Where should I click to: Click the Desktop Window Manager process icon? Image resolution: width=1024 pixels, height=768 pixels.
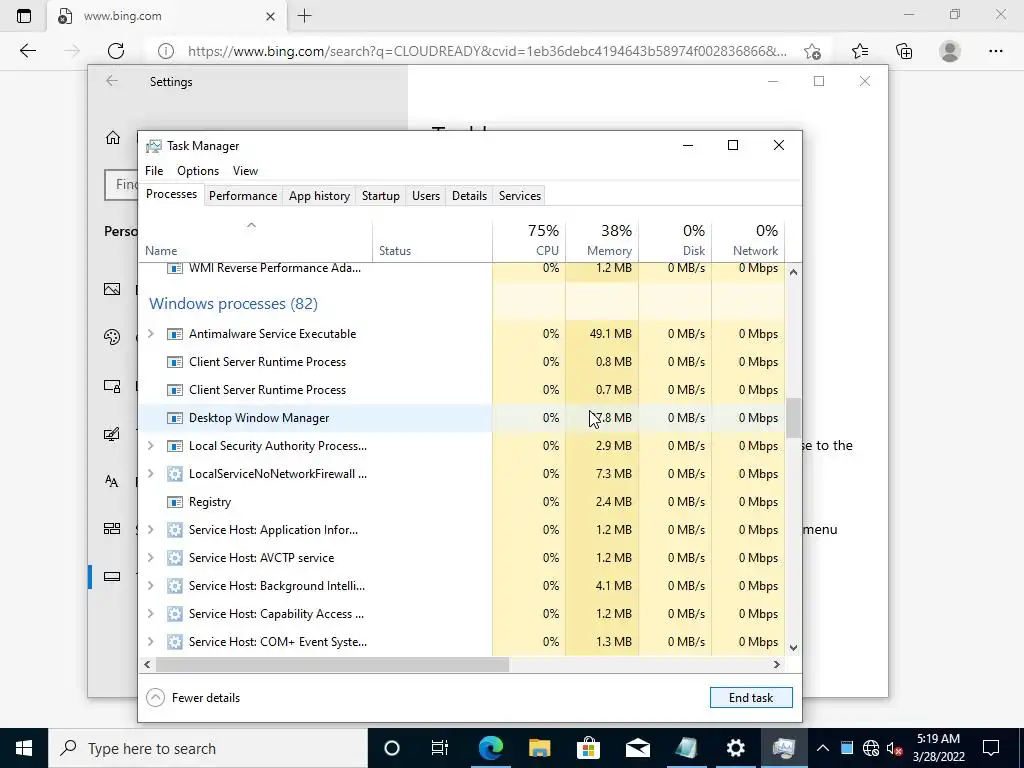coord(174,418)
